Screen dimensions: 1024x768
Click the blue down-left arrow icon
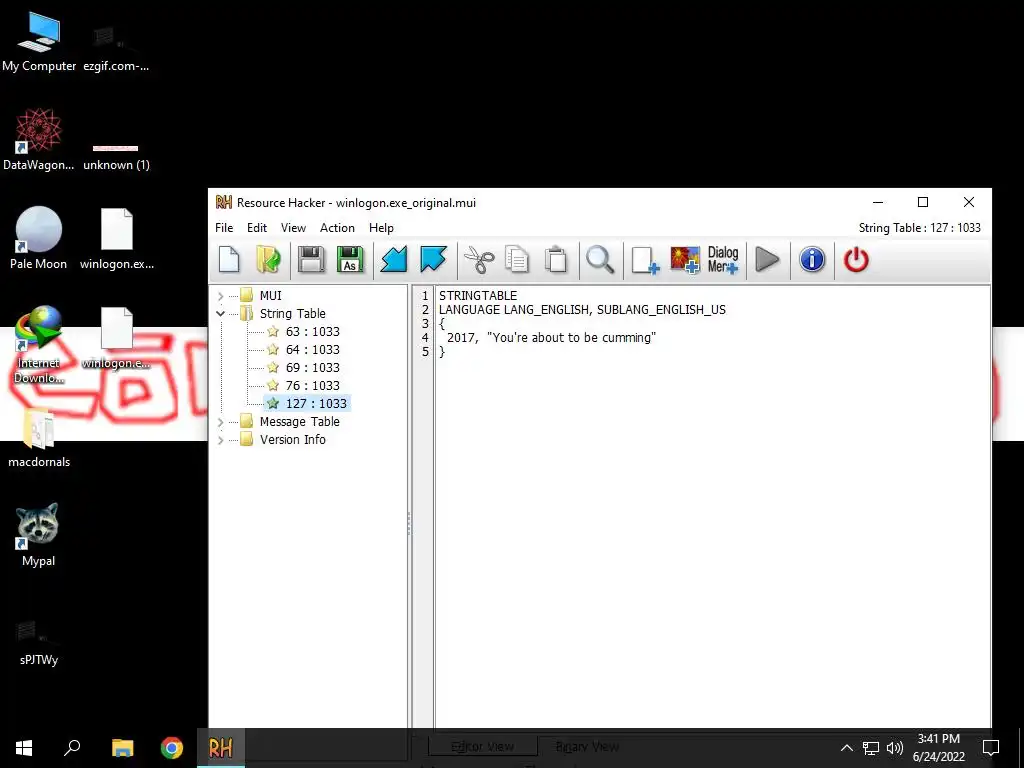(394, 259)
